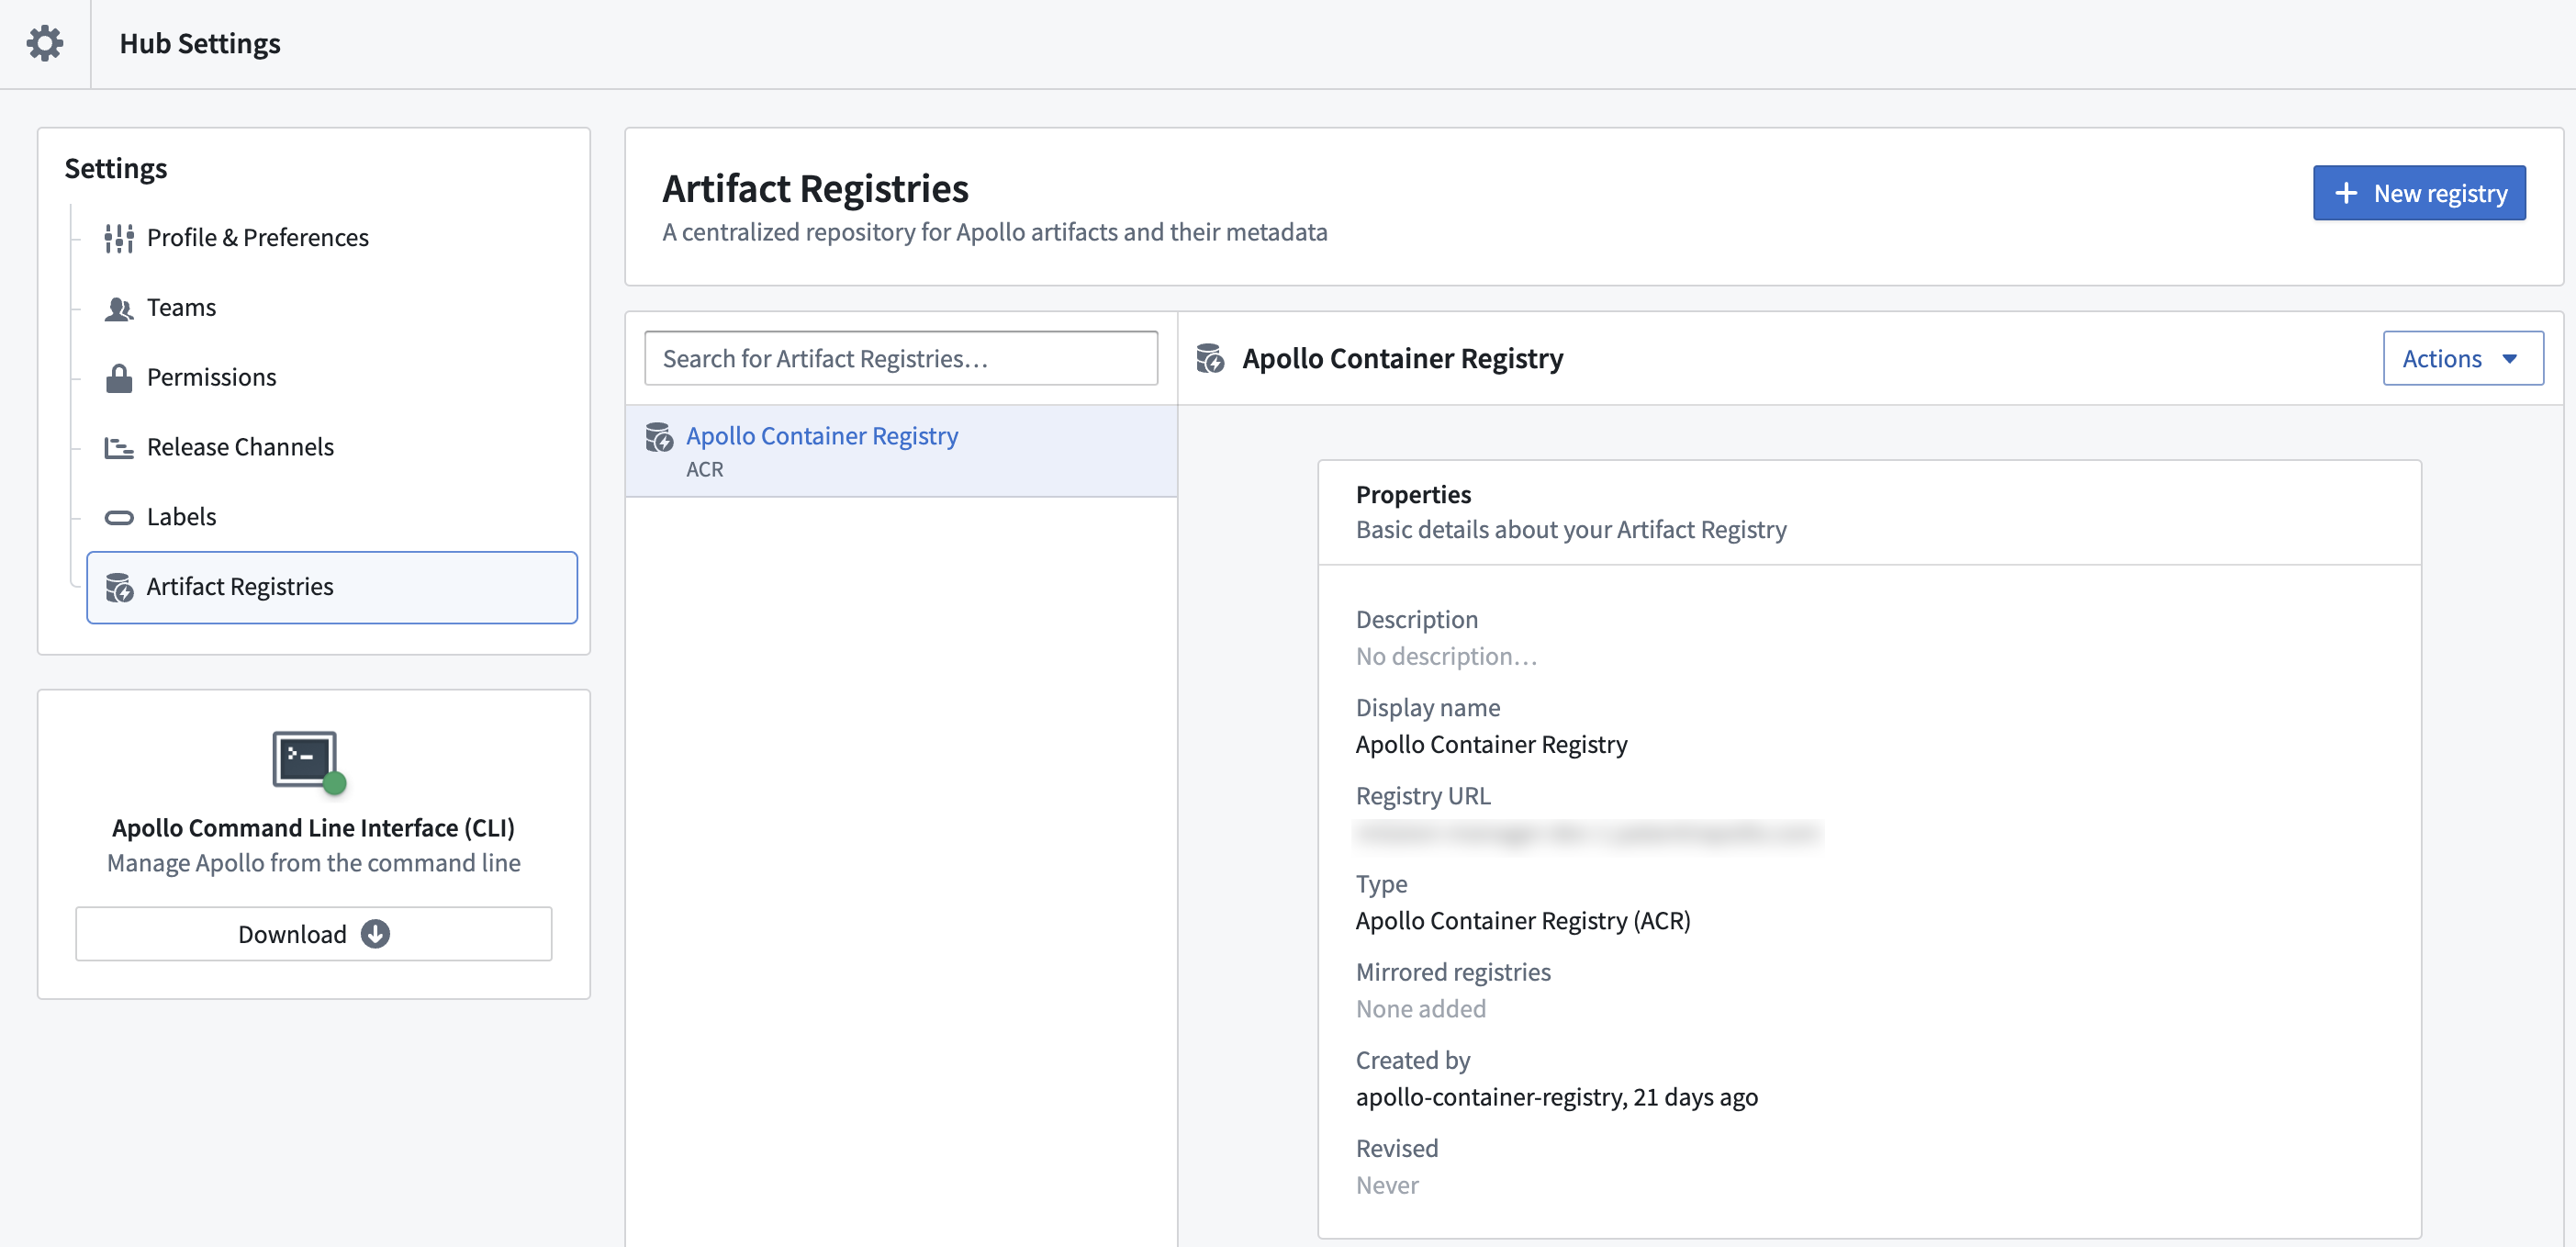Click the download arrow icon
Image resolution: width=2576 pixels, height=1247 pixels.
click(x=375, y=933)
